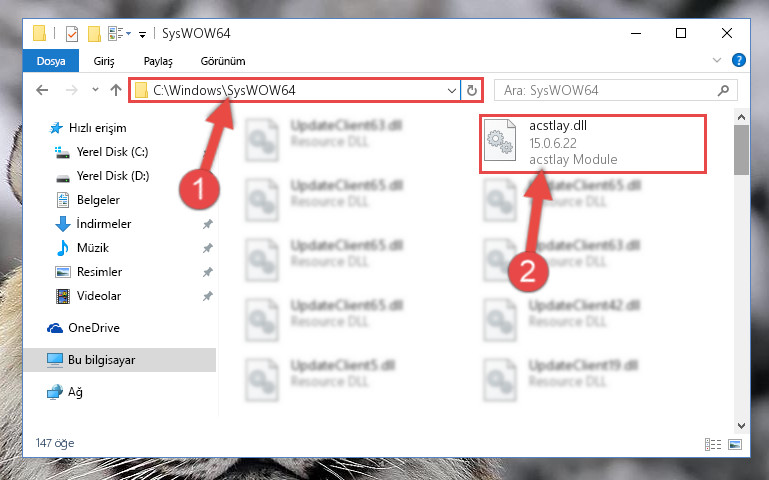Open customize quick access toolbar dropdown
Screen dimensions: 769x480
click(x=142, y=34)
